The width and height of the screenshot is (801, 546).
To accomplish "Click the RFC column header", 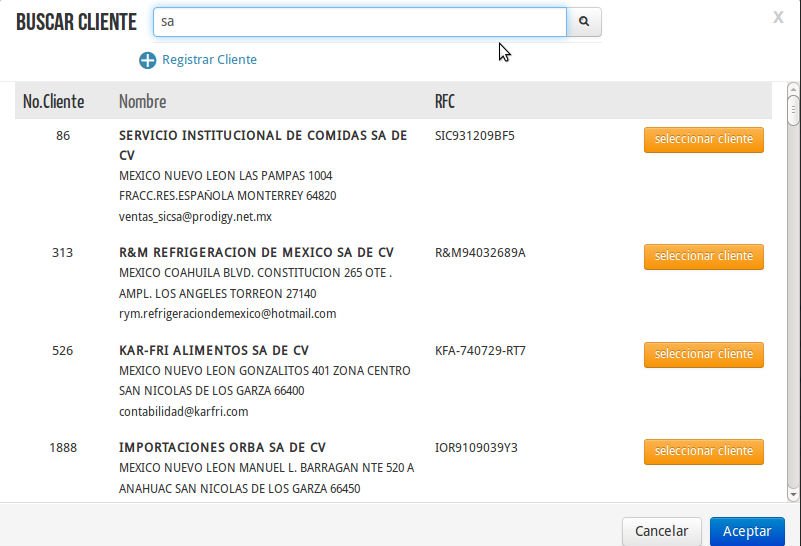I will (x=445, y=102).
